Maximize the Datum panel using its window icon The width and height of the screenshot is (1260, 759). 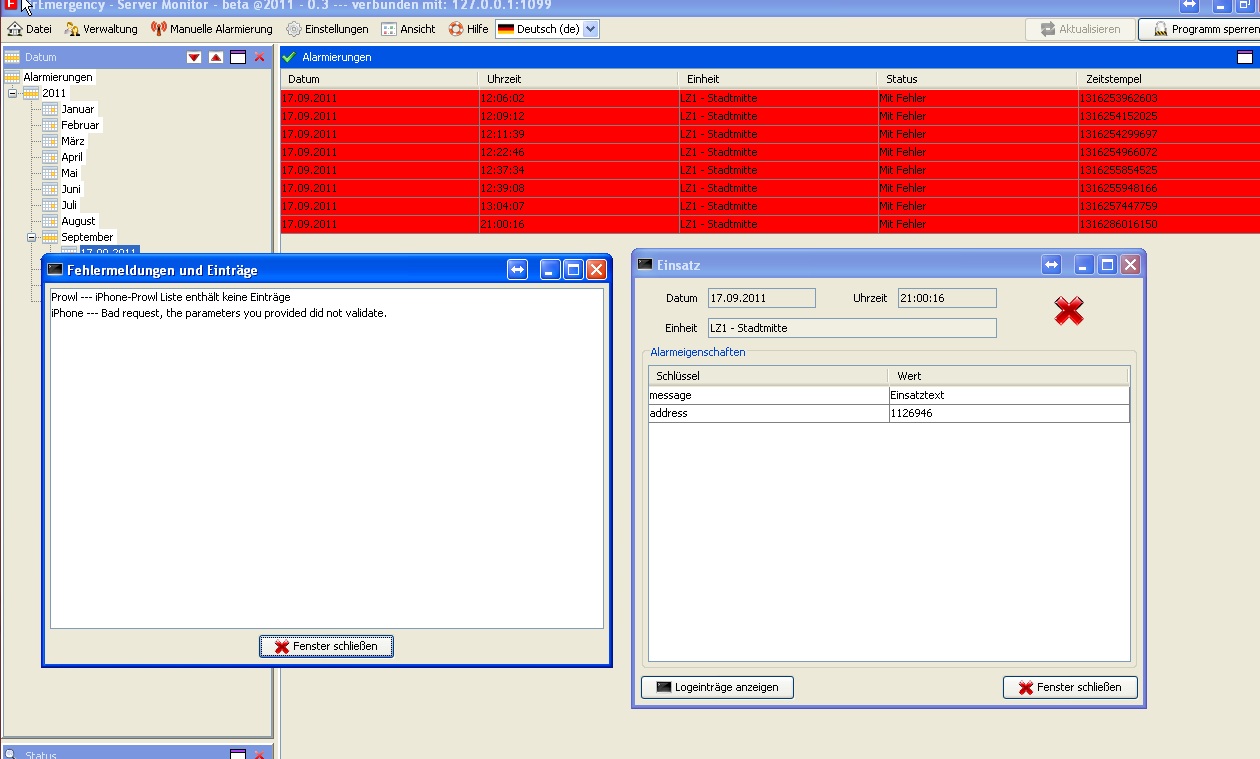(238, 57)
